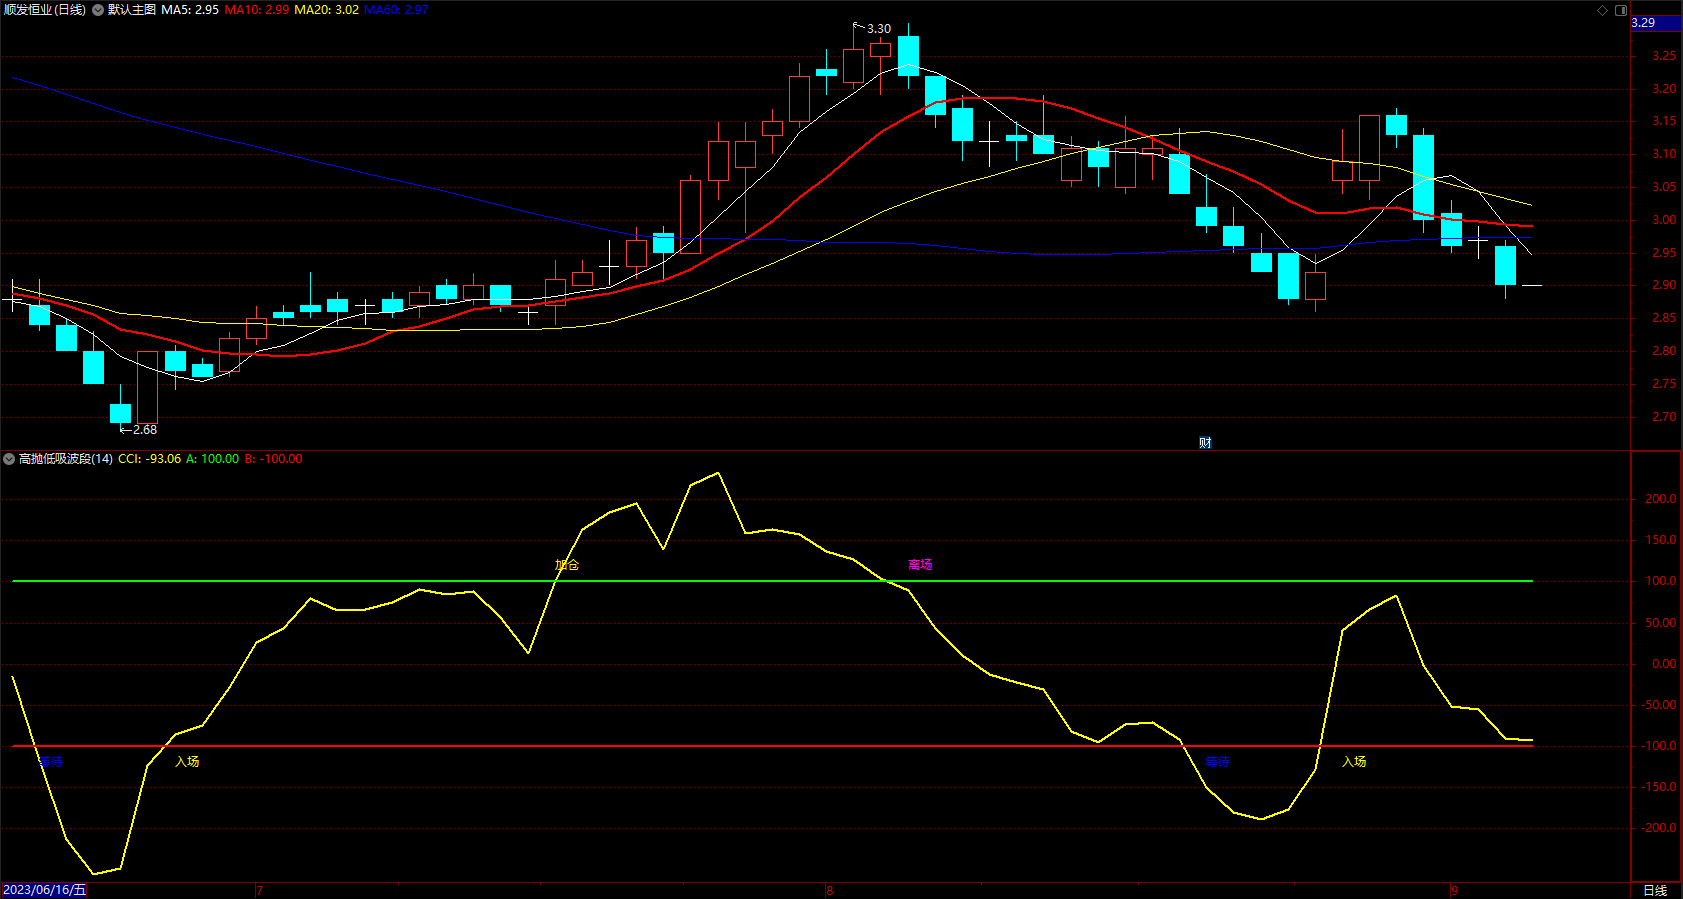Screen dimensions: 1683x899
Task: Click the MA10: 2.99 indicator value
Action: click(x=257, y=10)
